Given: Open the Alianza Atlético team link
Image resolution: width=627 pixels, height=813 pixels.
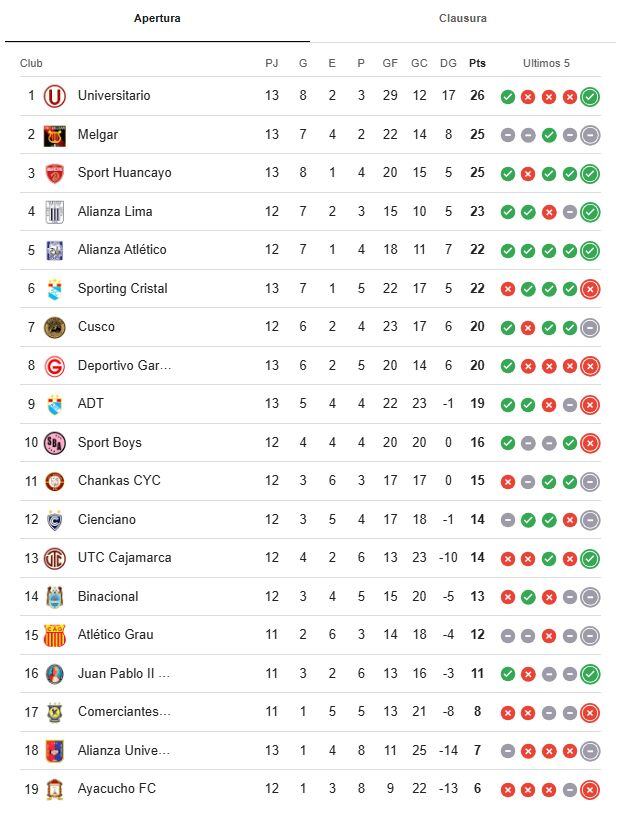Looking at the screenshot, I should 122,250.
